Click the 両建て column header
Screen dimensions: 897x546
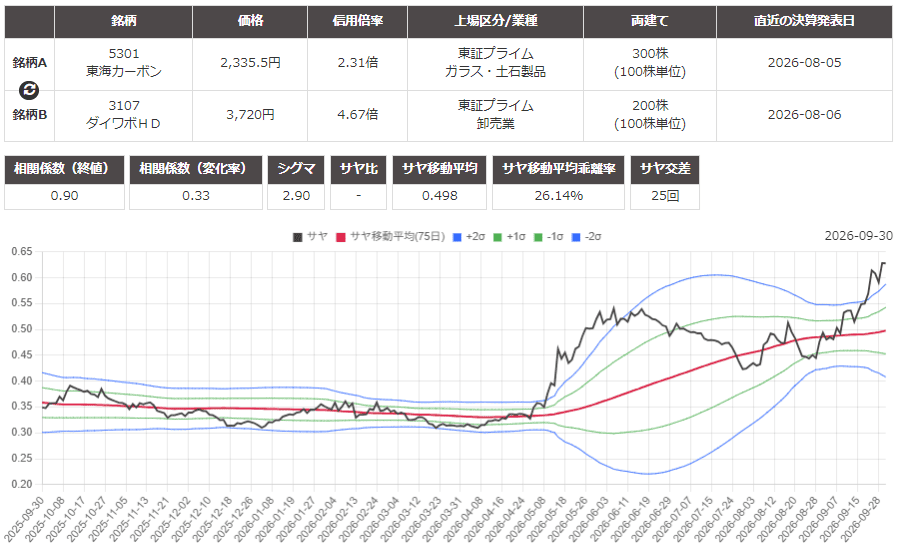coord(650,21)
